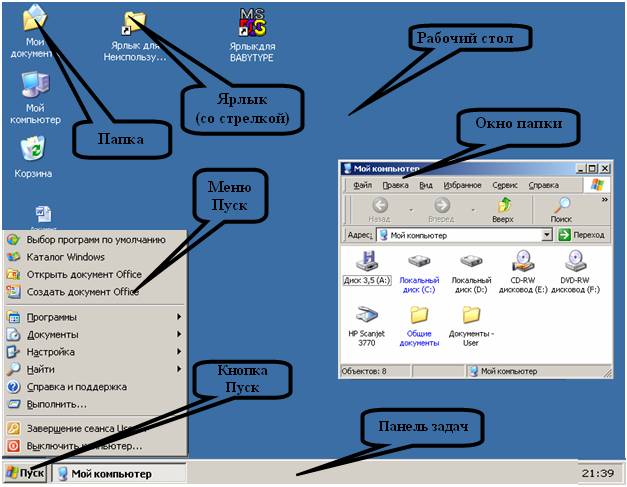Select Открыть документ Office
This screenshot has width=627, height=487.
pyautogui.click(x=95, y=275)
